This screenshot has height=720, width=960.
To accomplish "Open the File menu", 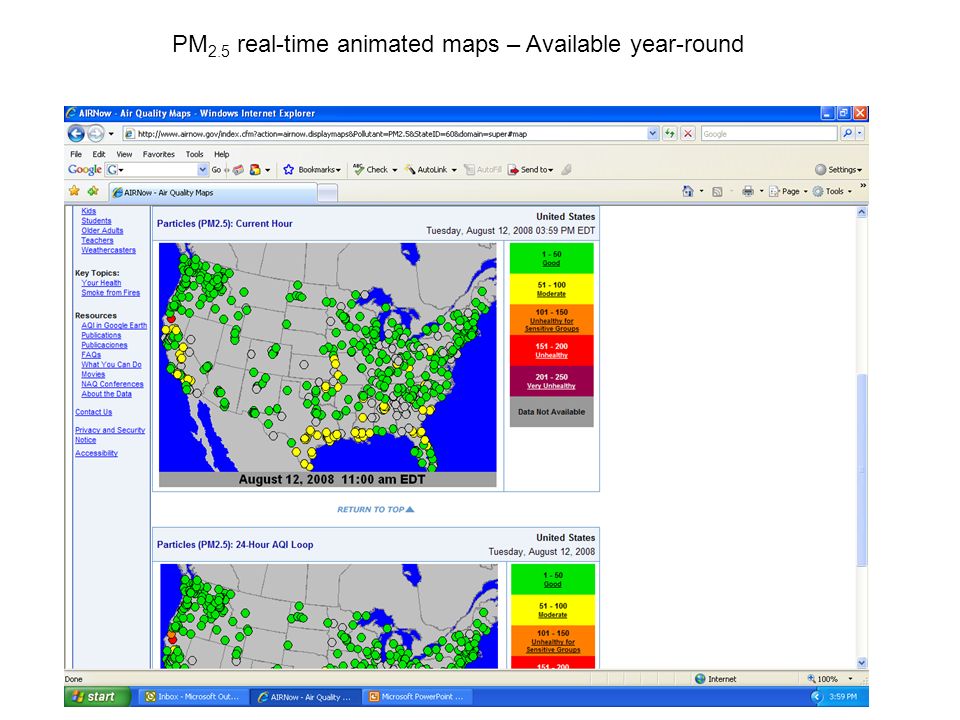I will (x=76, y=154).
